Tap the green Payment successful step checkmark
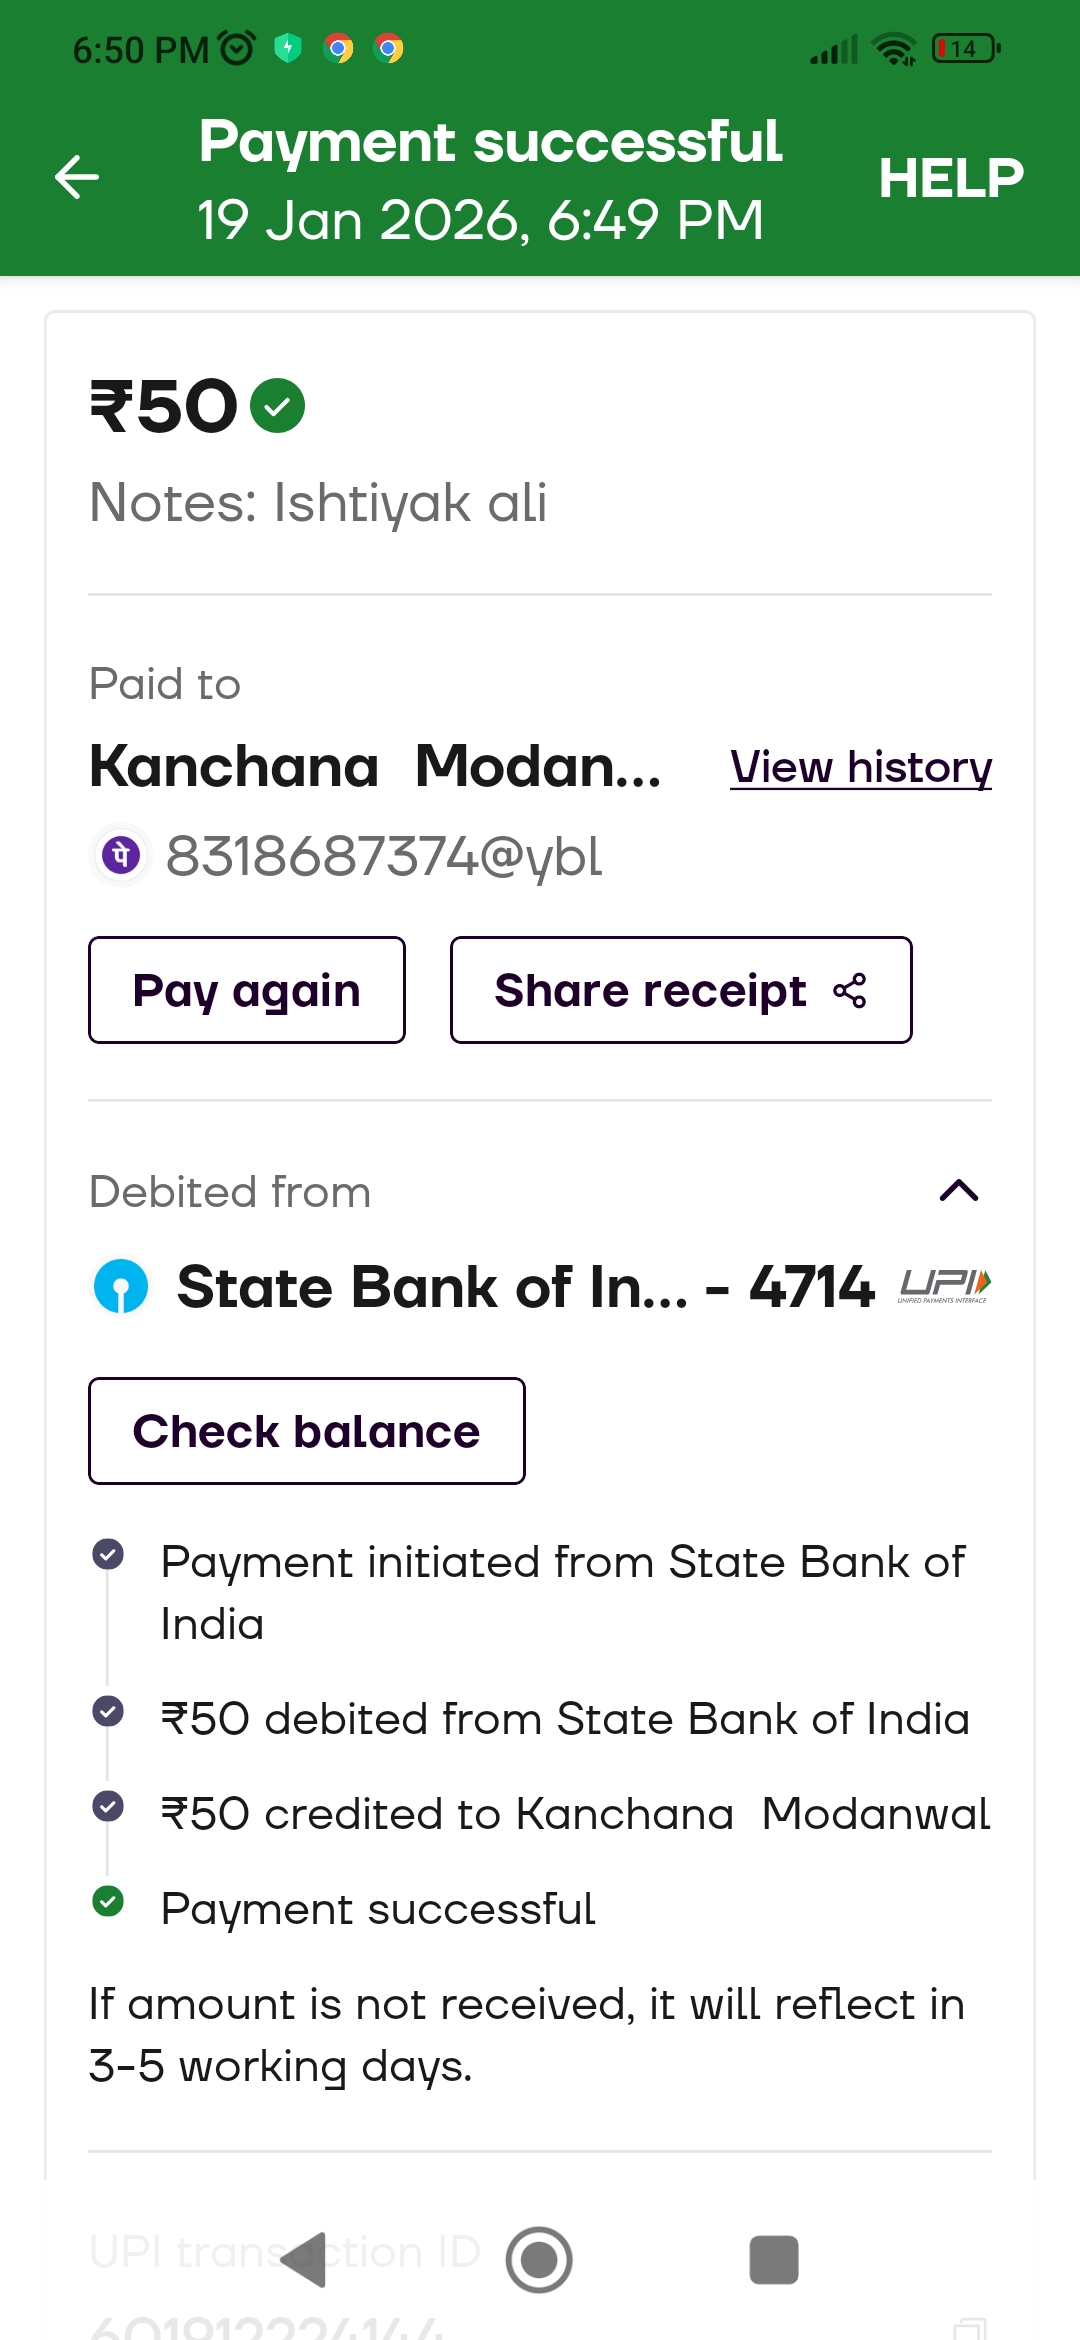1080x2340 pixels. (x=108, y=1901)
